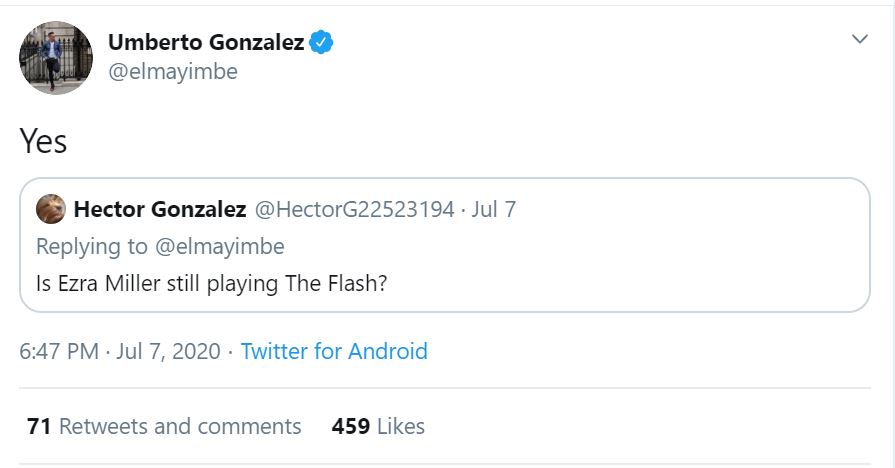Click the bold 71 retweet count

[x=39, y=426]
